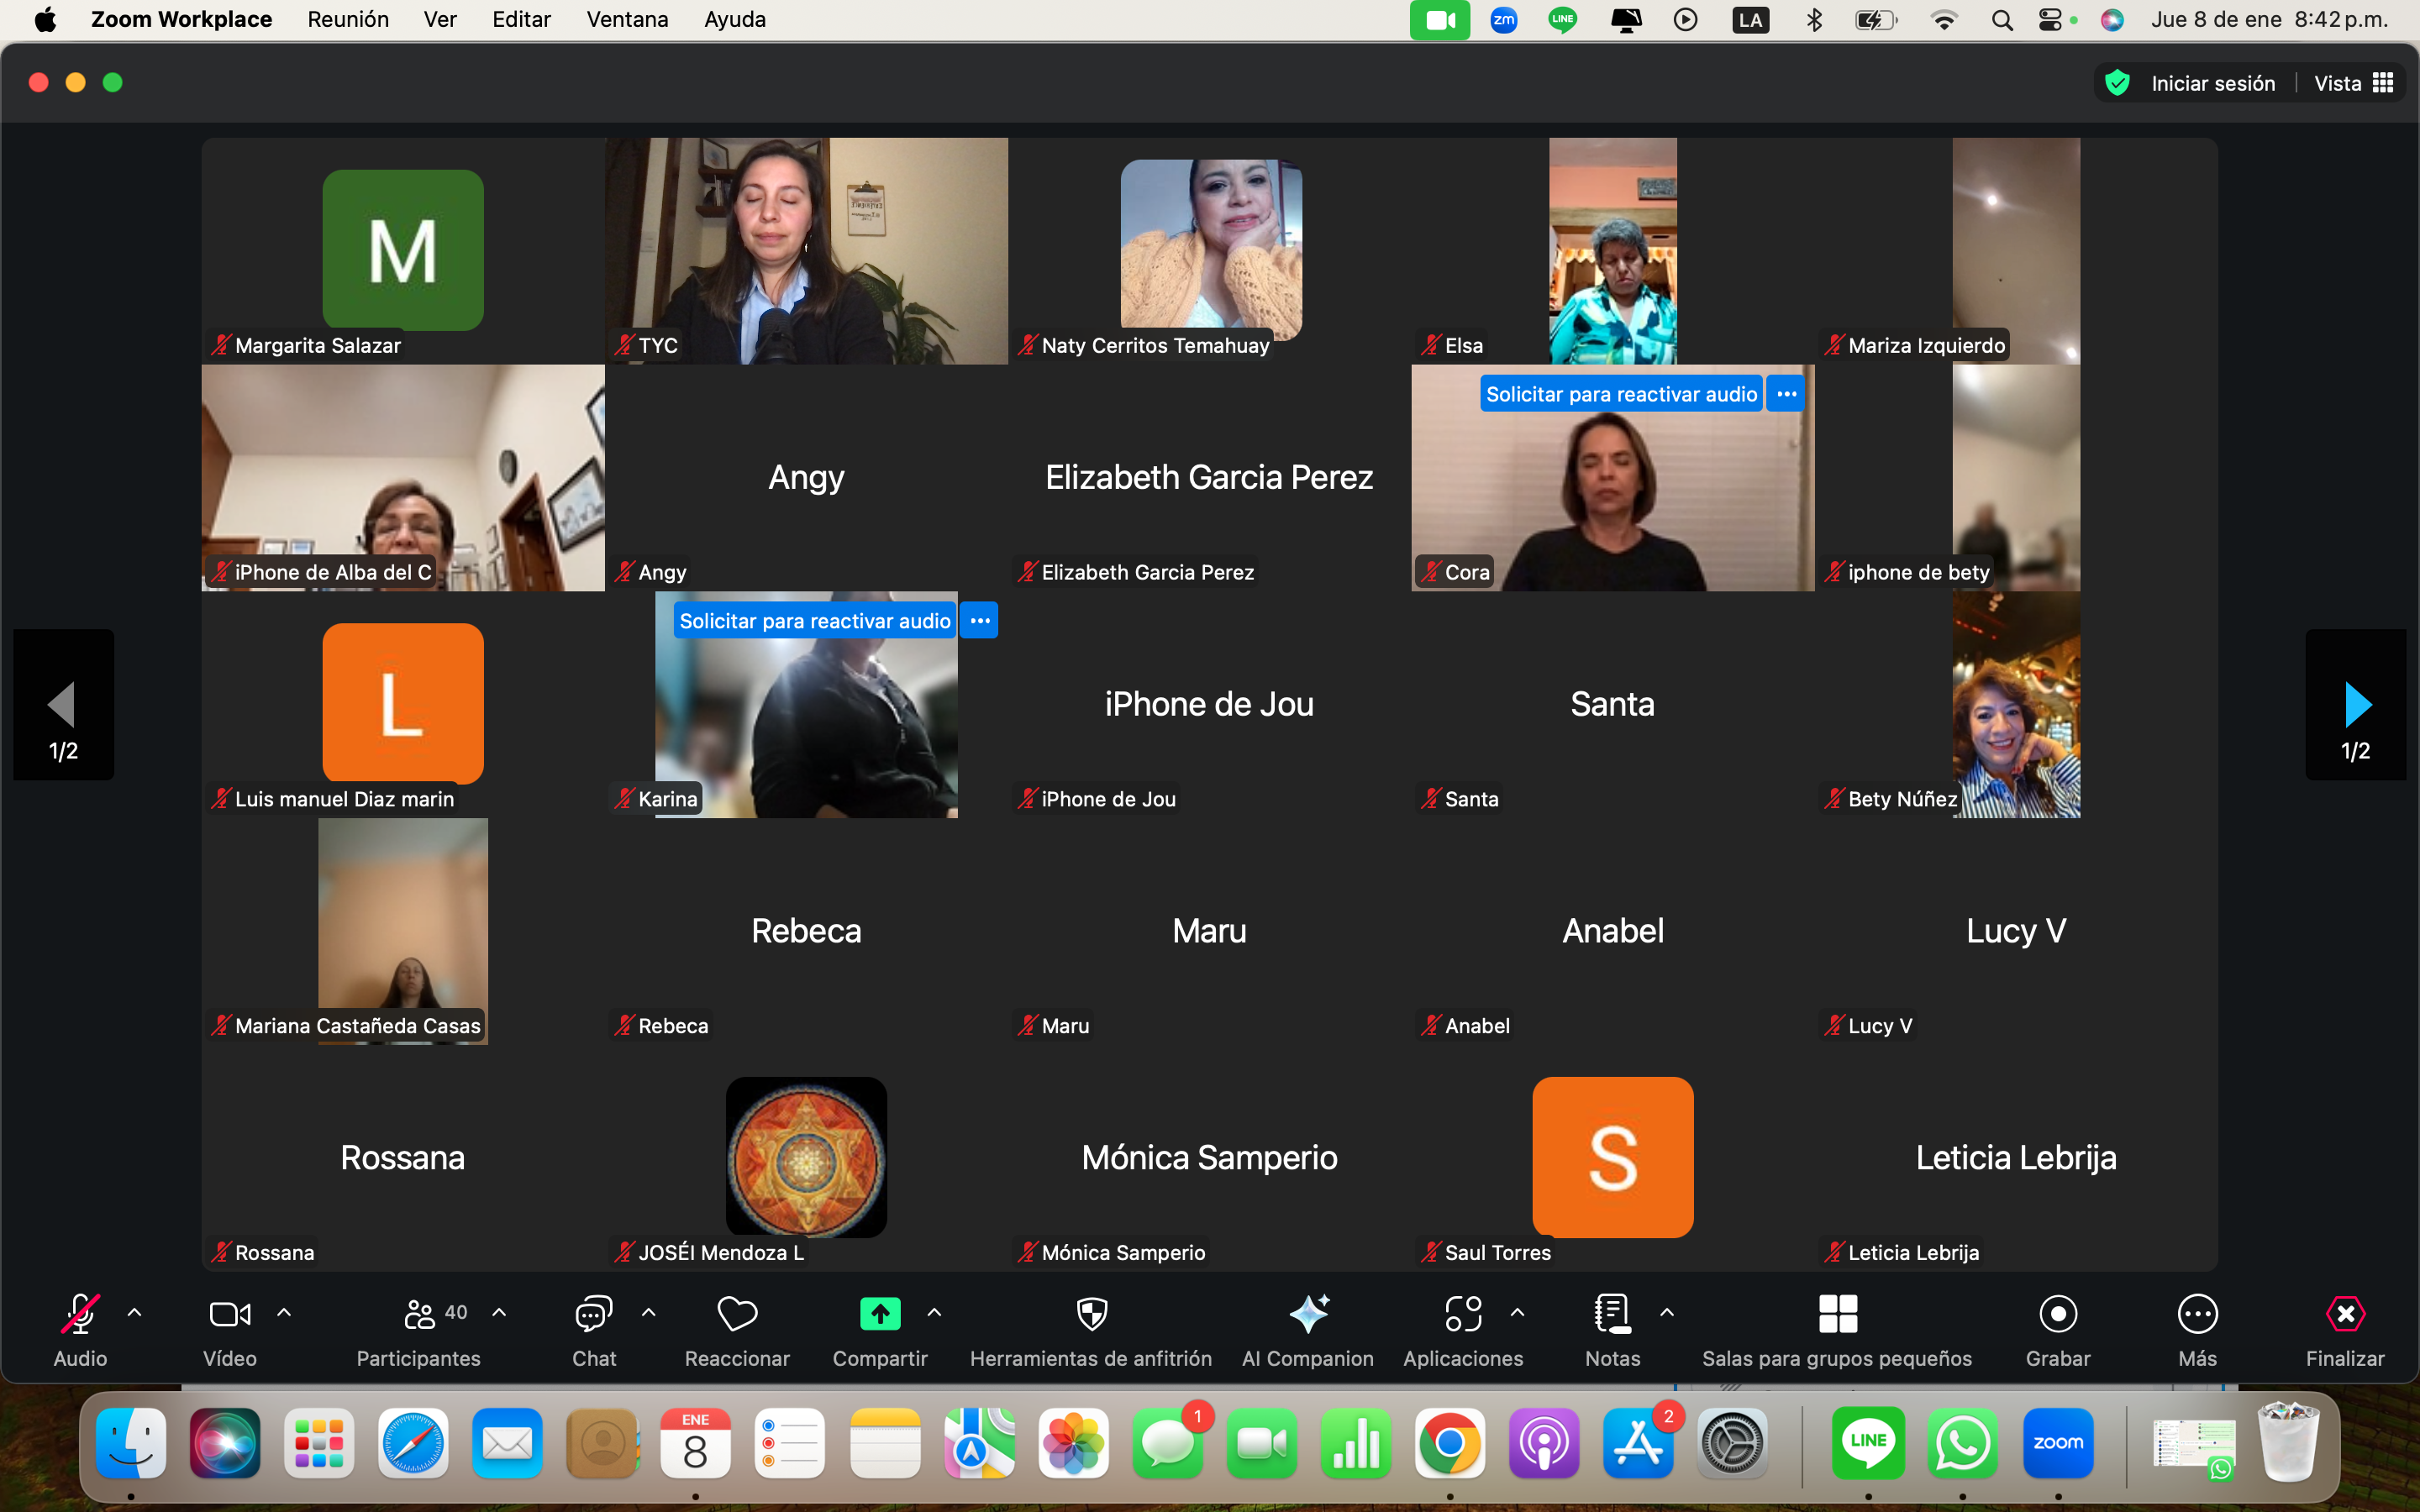This screenshot has height=1512, width=2420.
Task: Open the green Compartir screen icon
Action: [x=880, y=1314]
